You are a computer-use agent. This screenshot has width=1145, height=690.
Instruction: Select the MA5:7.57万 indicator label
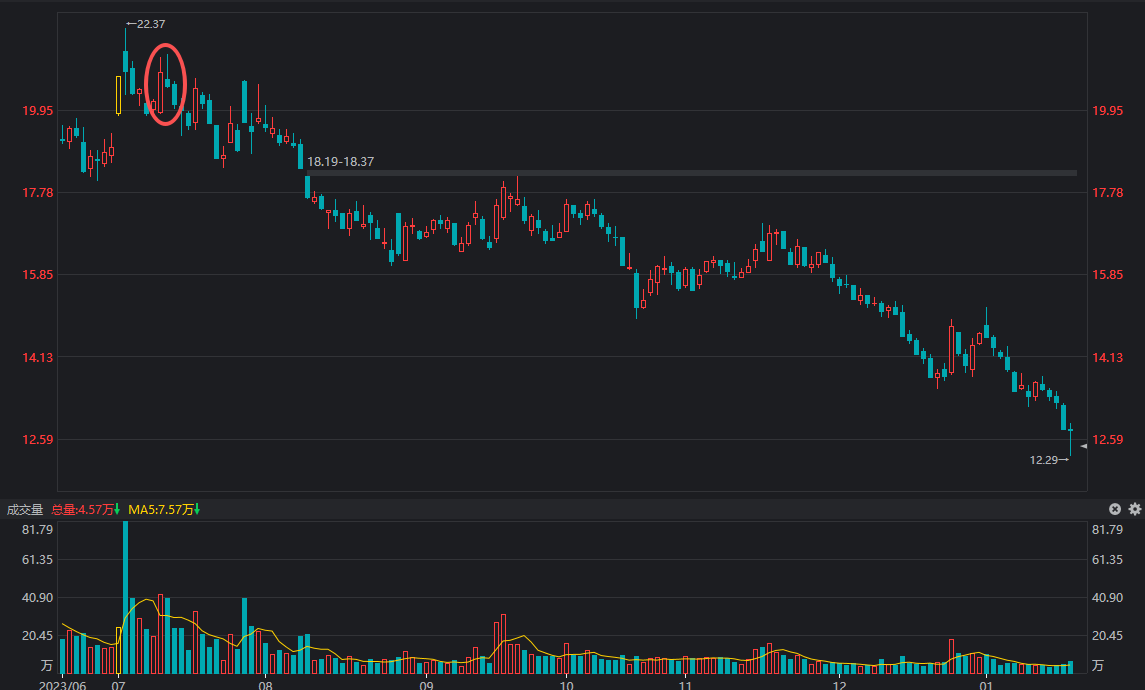pyautogui.click(x=160, y=510)
